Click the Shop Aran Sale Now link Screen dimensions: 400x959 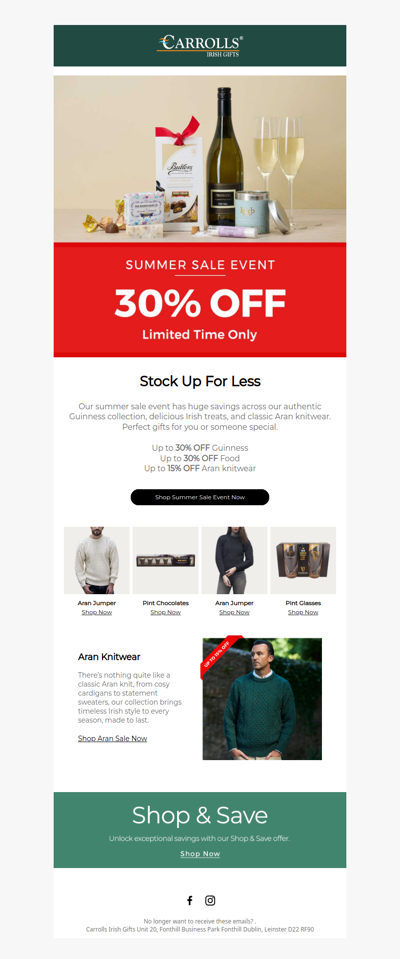[113, 738]
